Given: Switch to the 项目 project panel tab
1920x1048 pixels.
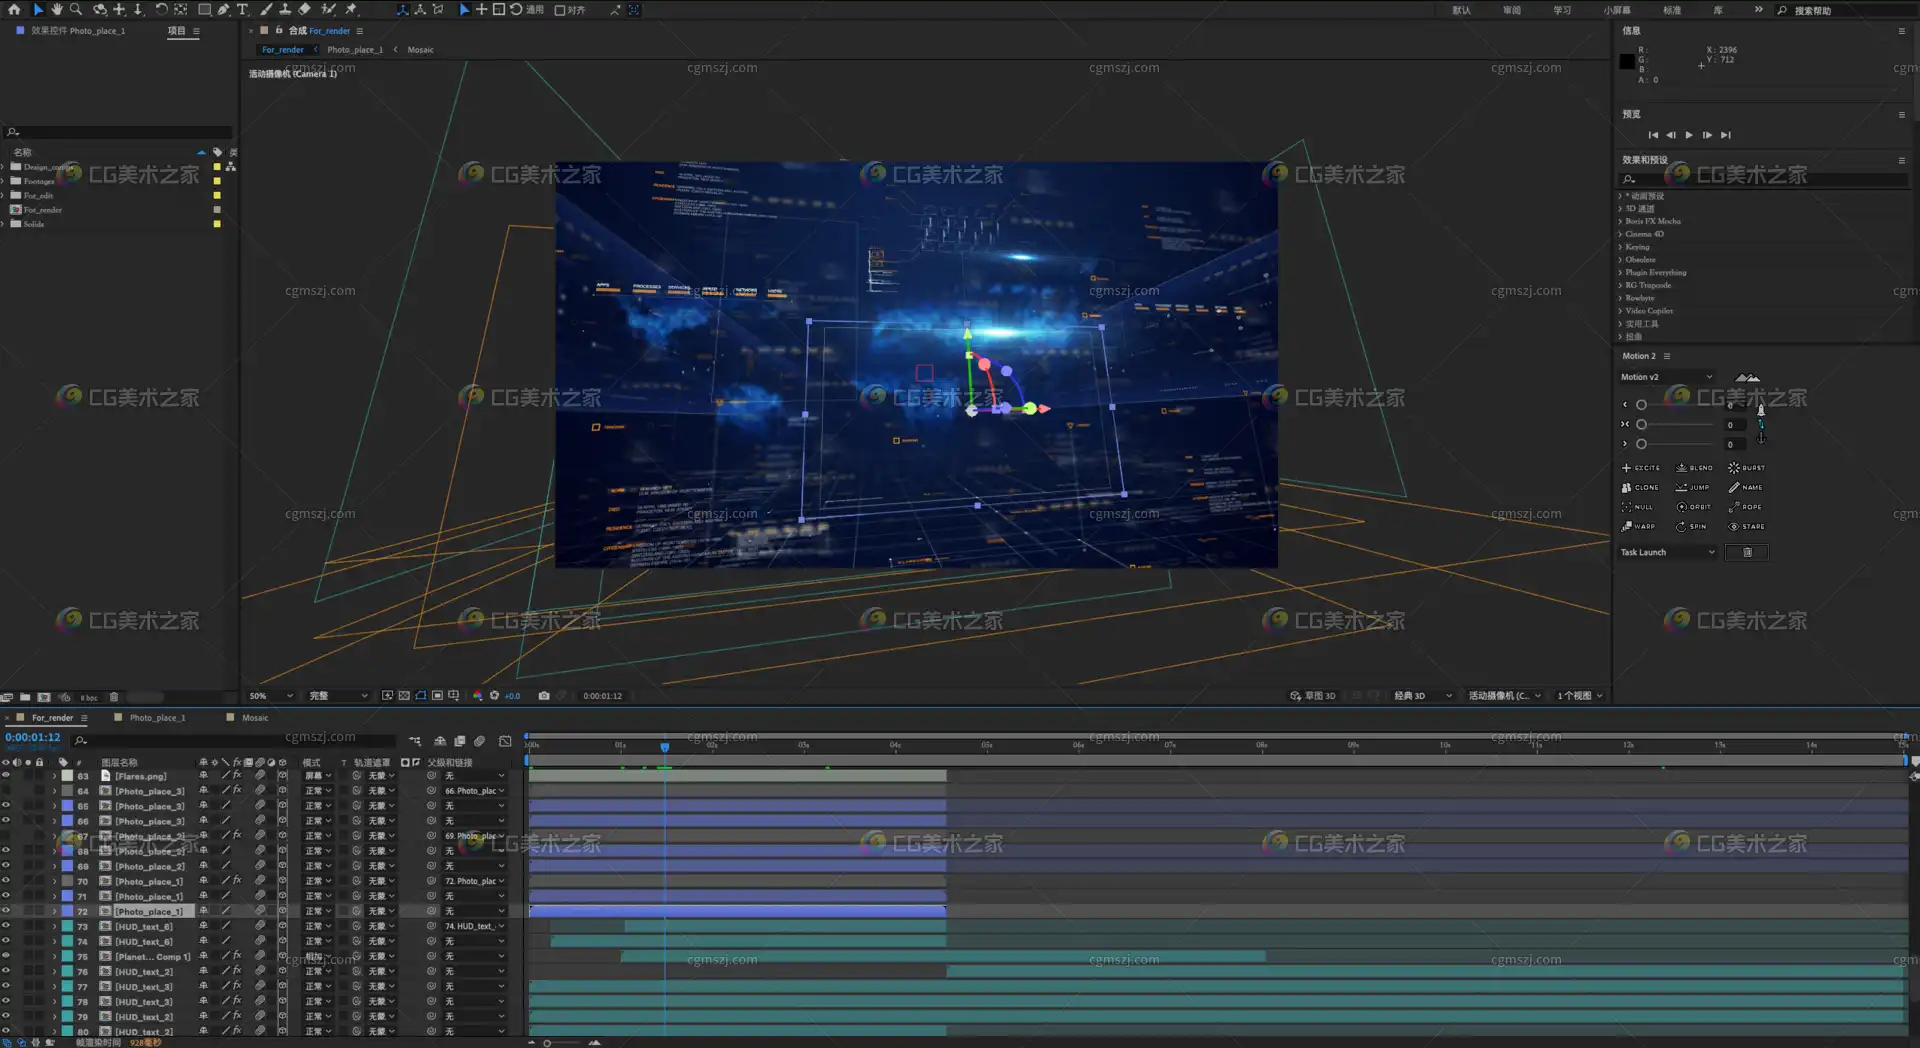Looking at the screenshot, I should coord(176,31).
